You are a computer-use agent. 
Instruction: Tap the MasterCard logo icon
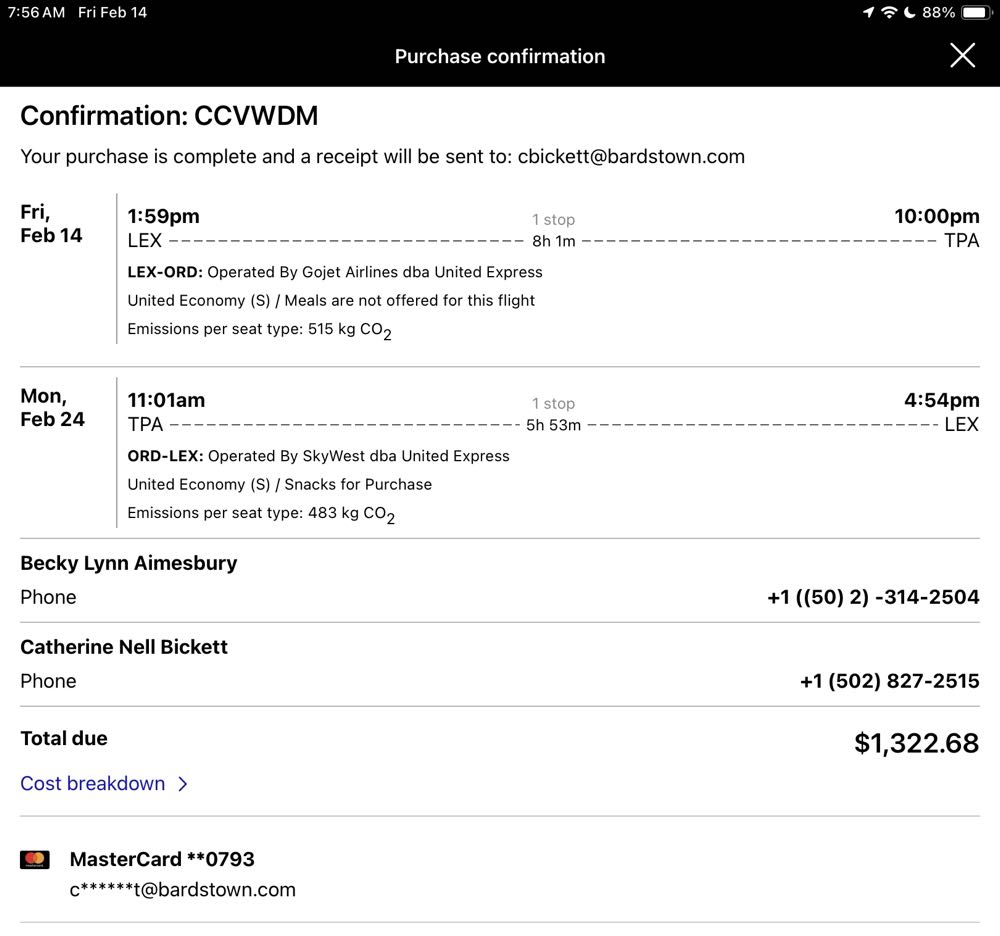point(35,860)
